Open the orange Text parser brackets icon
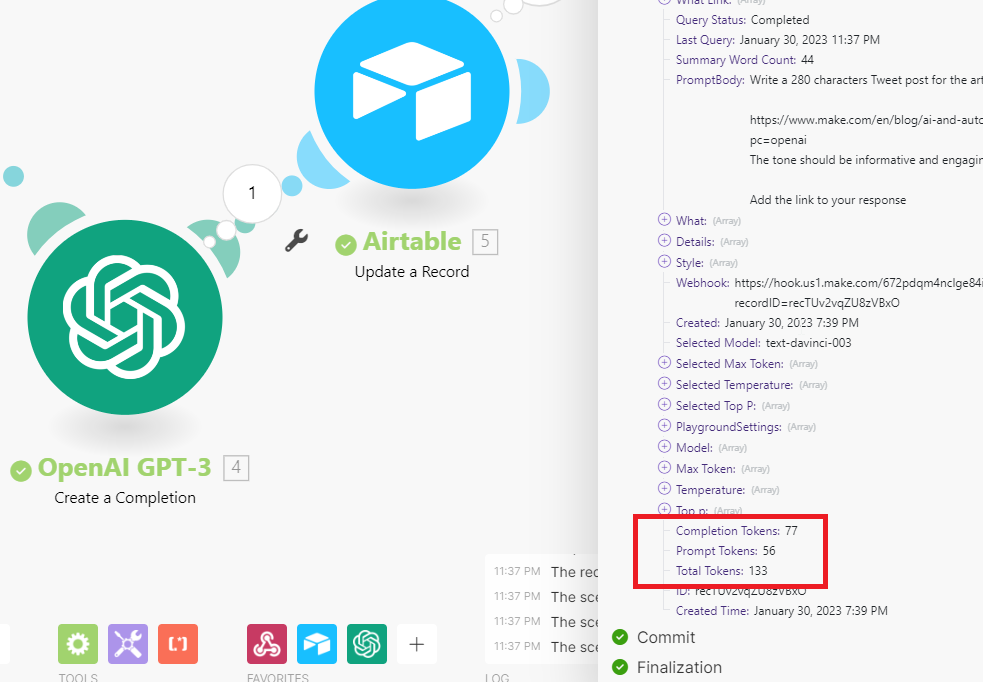983x682 pixels. tap(178, 644)
